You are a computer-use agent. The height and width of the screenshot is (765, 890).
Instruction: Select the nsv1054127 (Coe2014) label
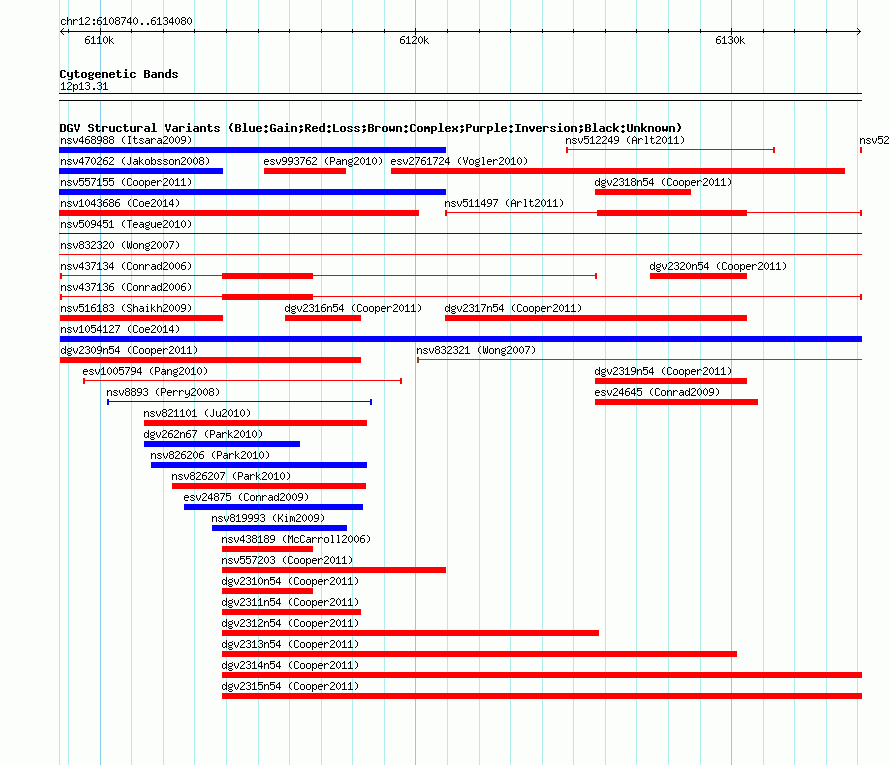[x=120, y=329]
